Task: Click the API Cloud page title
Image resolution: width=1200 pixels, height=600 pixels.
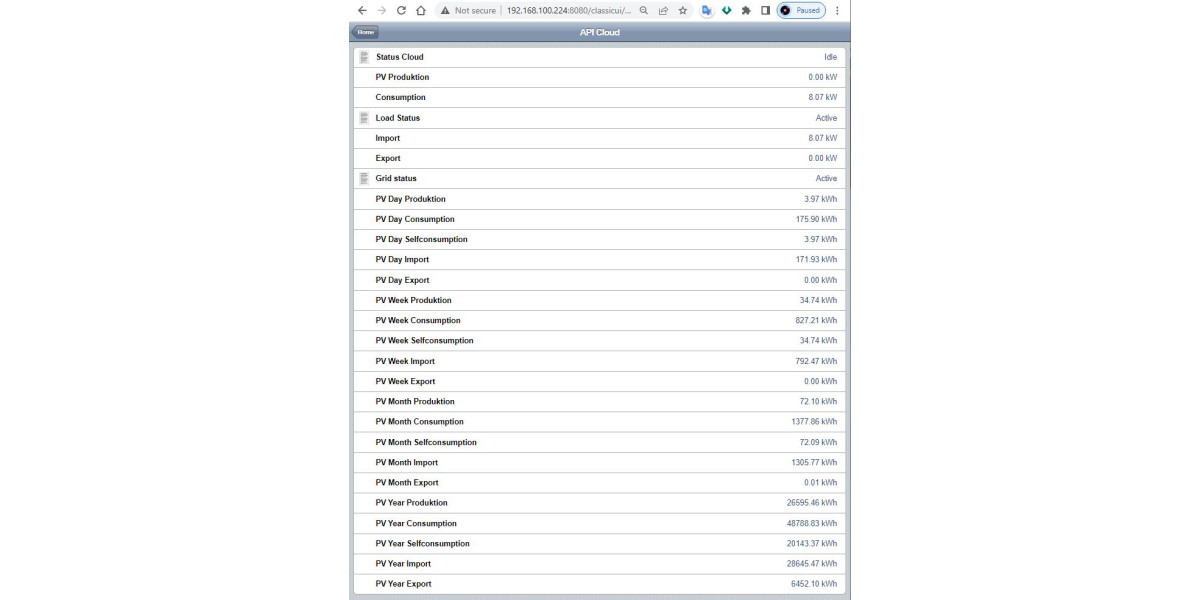Action: pos(600,32)
